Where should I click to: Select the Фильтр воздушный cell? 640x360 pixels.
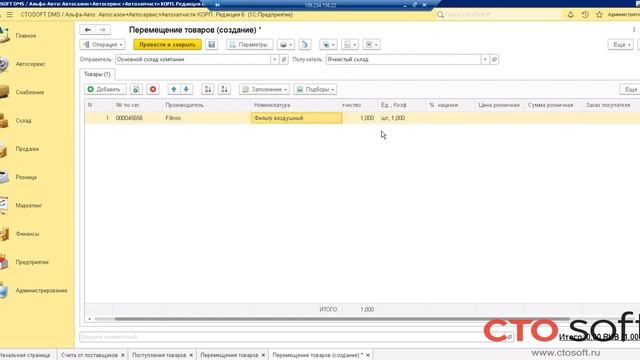pyautogui.click(x=296, y=118)
